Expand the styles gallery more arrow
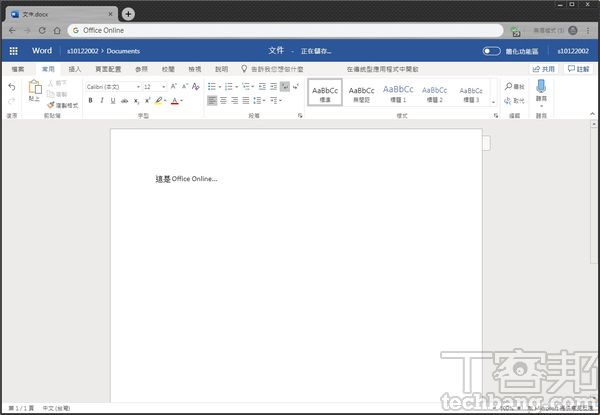The height and width of the screenshot is (415, 600). [493, 102]
